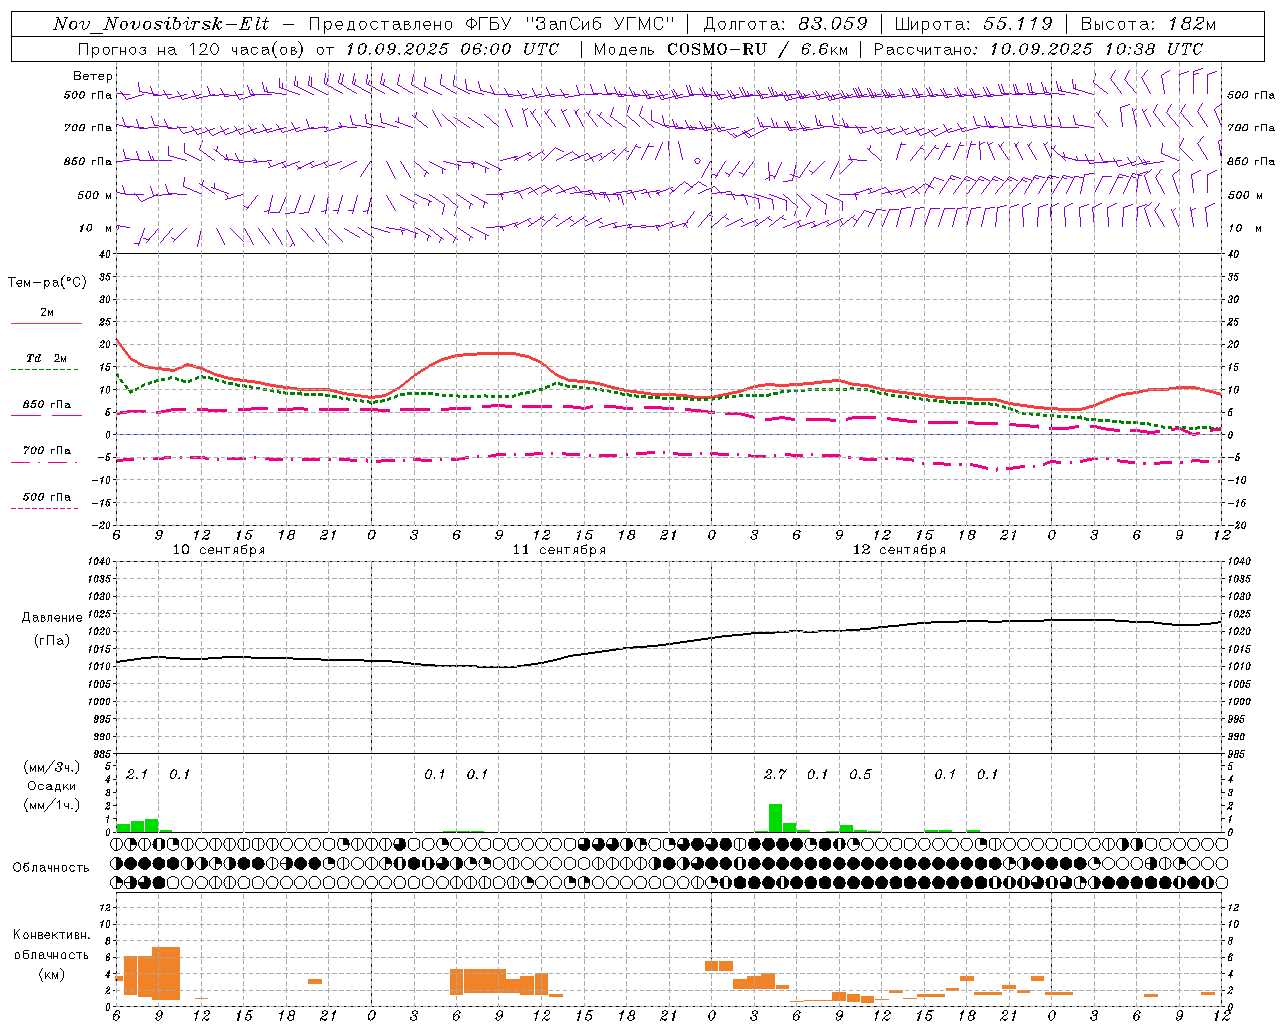This screenshot has height=1024, width=1280.
Task: Click the "12 сентября" date label
Action: [899, 550]
